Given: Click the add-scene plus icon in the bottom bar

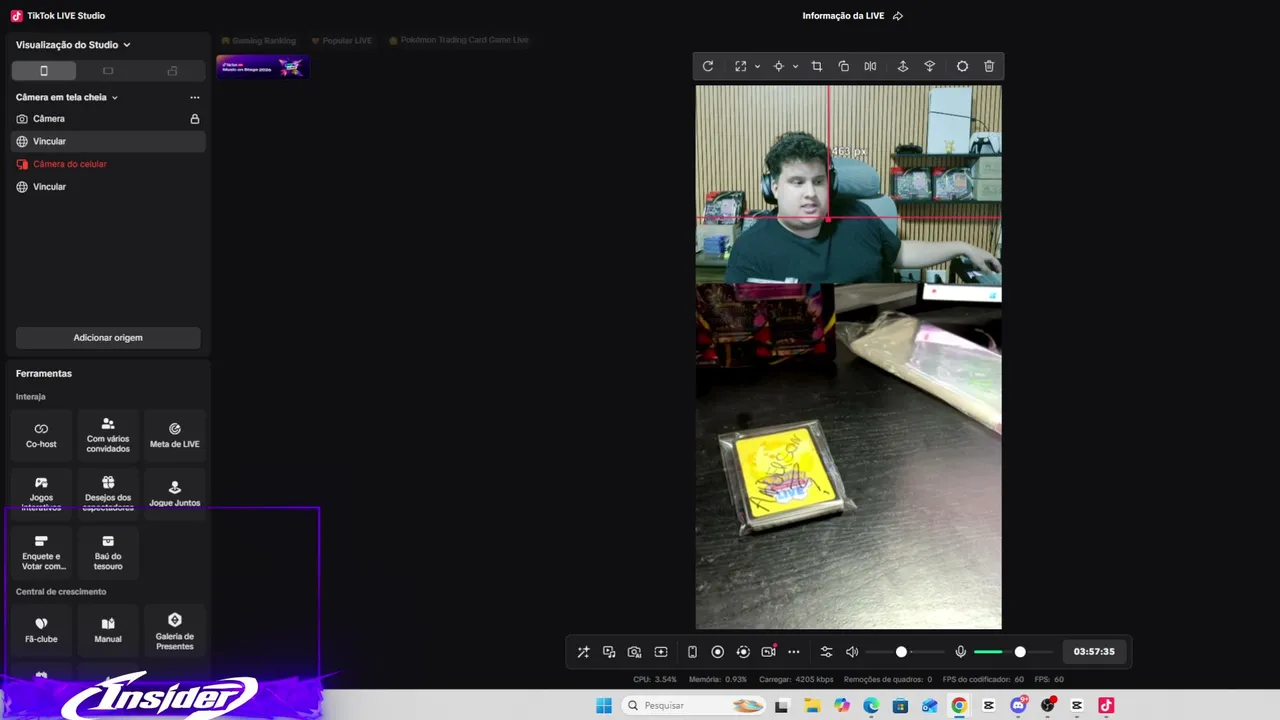Looking at the screenshot, I should point(661,652).
